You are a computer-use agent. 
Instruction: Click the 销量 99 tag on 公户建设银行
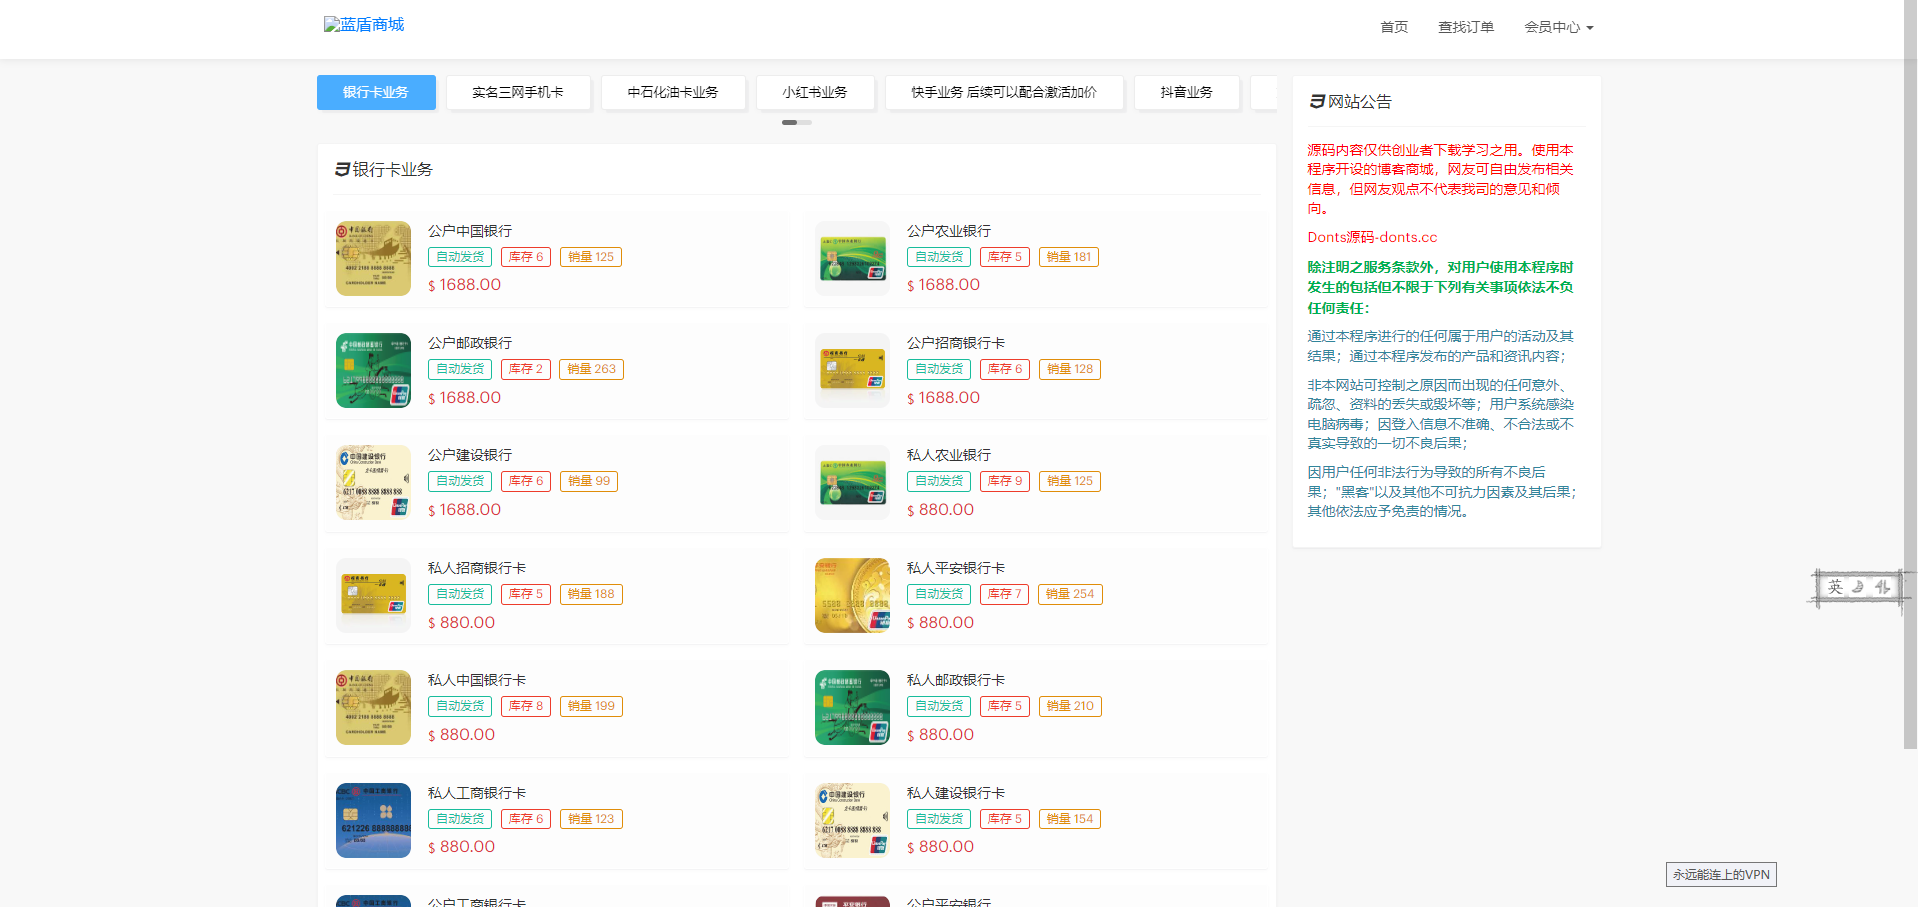click(x=589, y=481)
